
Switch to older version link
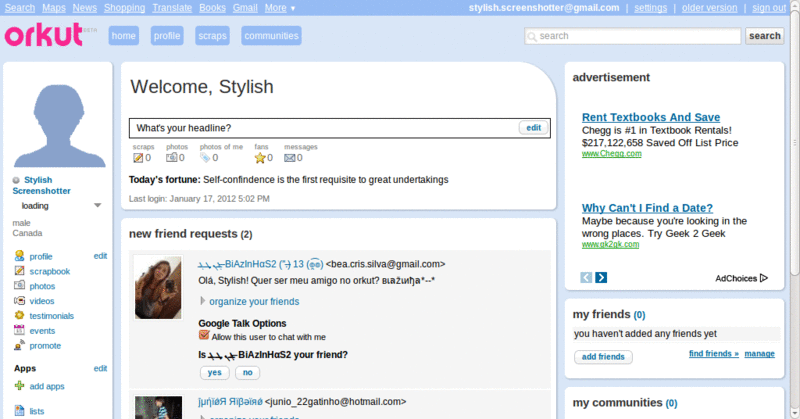709,8
